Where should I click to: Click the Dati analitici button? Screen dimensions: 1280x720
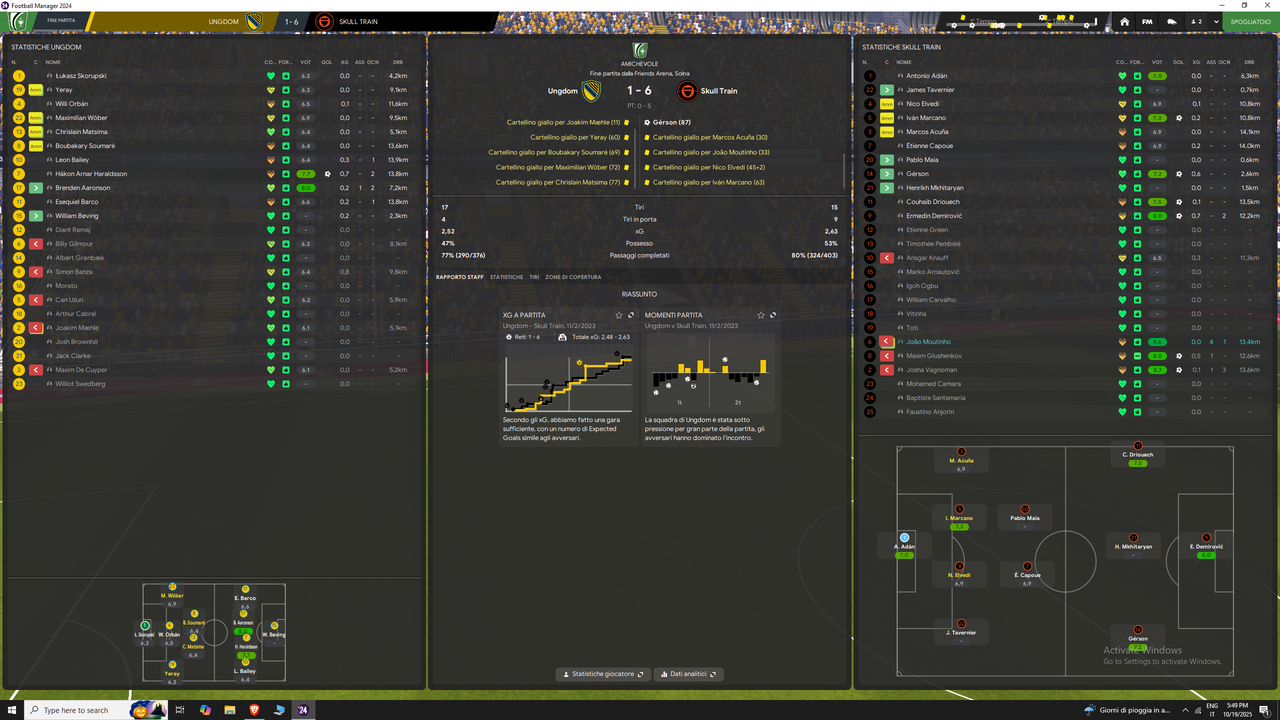click(691, 674)
